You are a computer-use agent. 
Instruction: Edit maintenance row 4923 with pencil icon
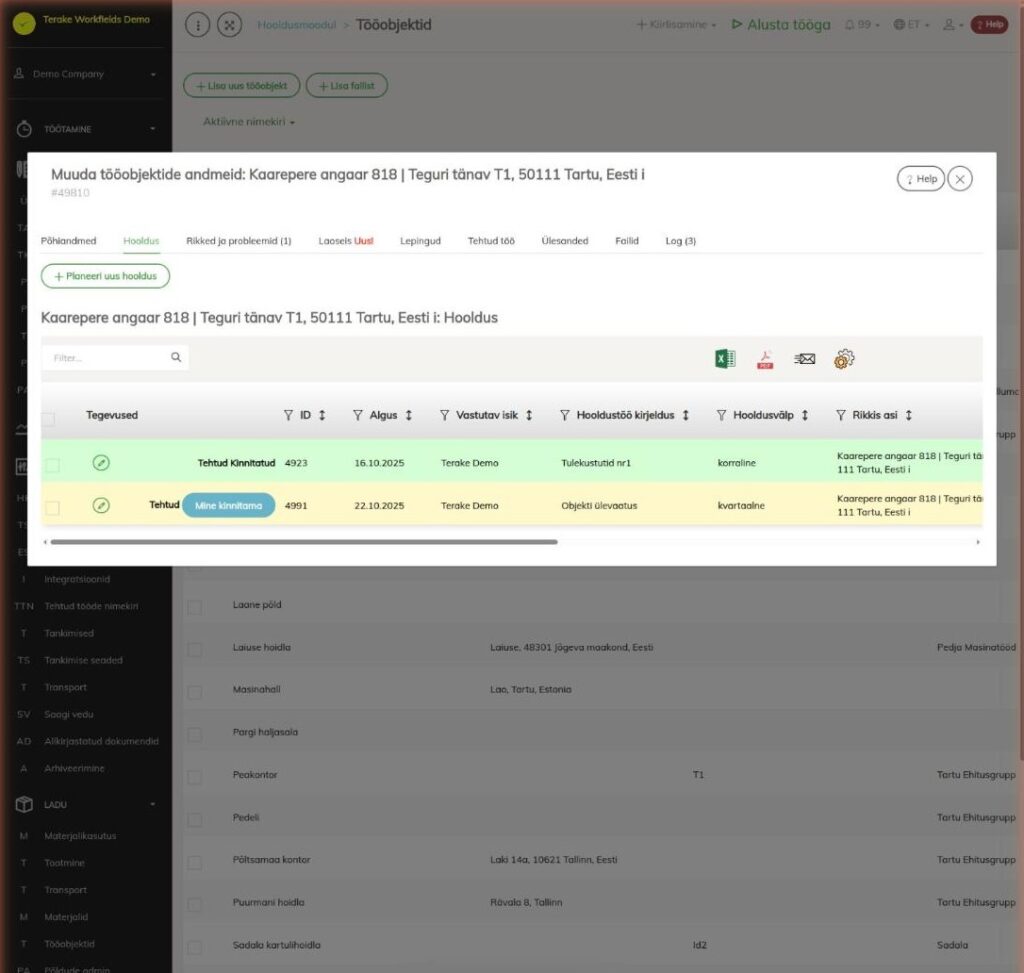pyautogui.click(x=101, y=462)
